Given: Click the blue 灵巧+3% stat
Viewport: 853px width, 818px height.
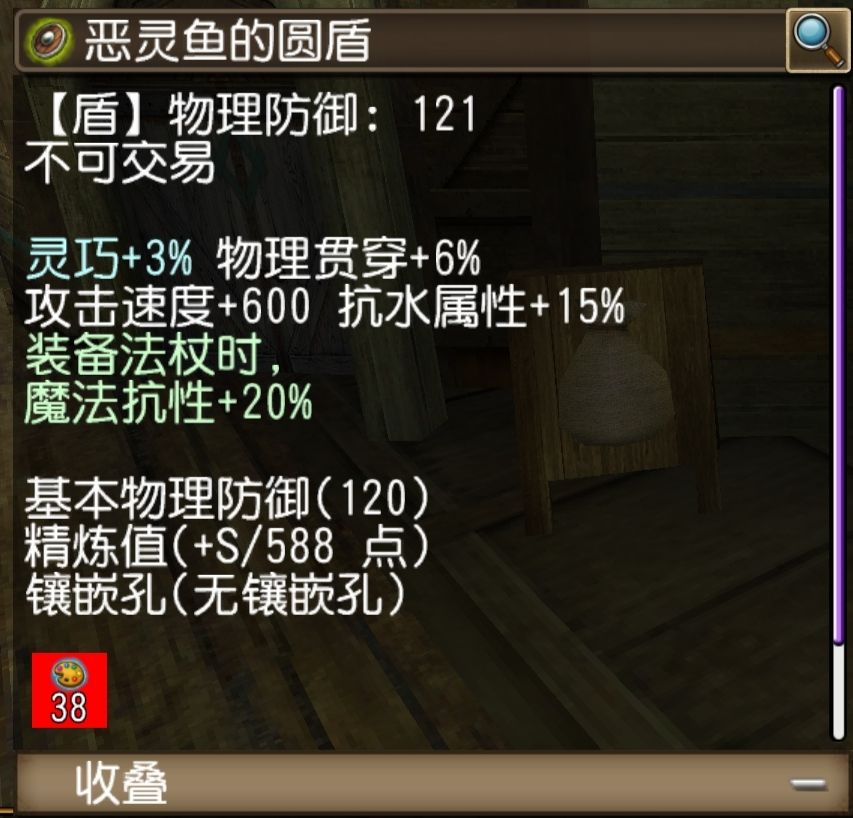Looking at the screenshot, I should [x=109, y=258].
